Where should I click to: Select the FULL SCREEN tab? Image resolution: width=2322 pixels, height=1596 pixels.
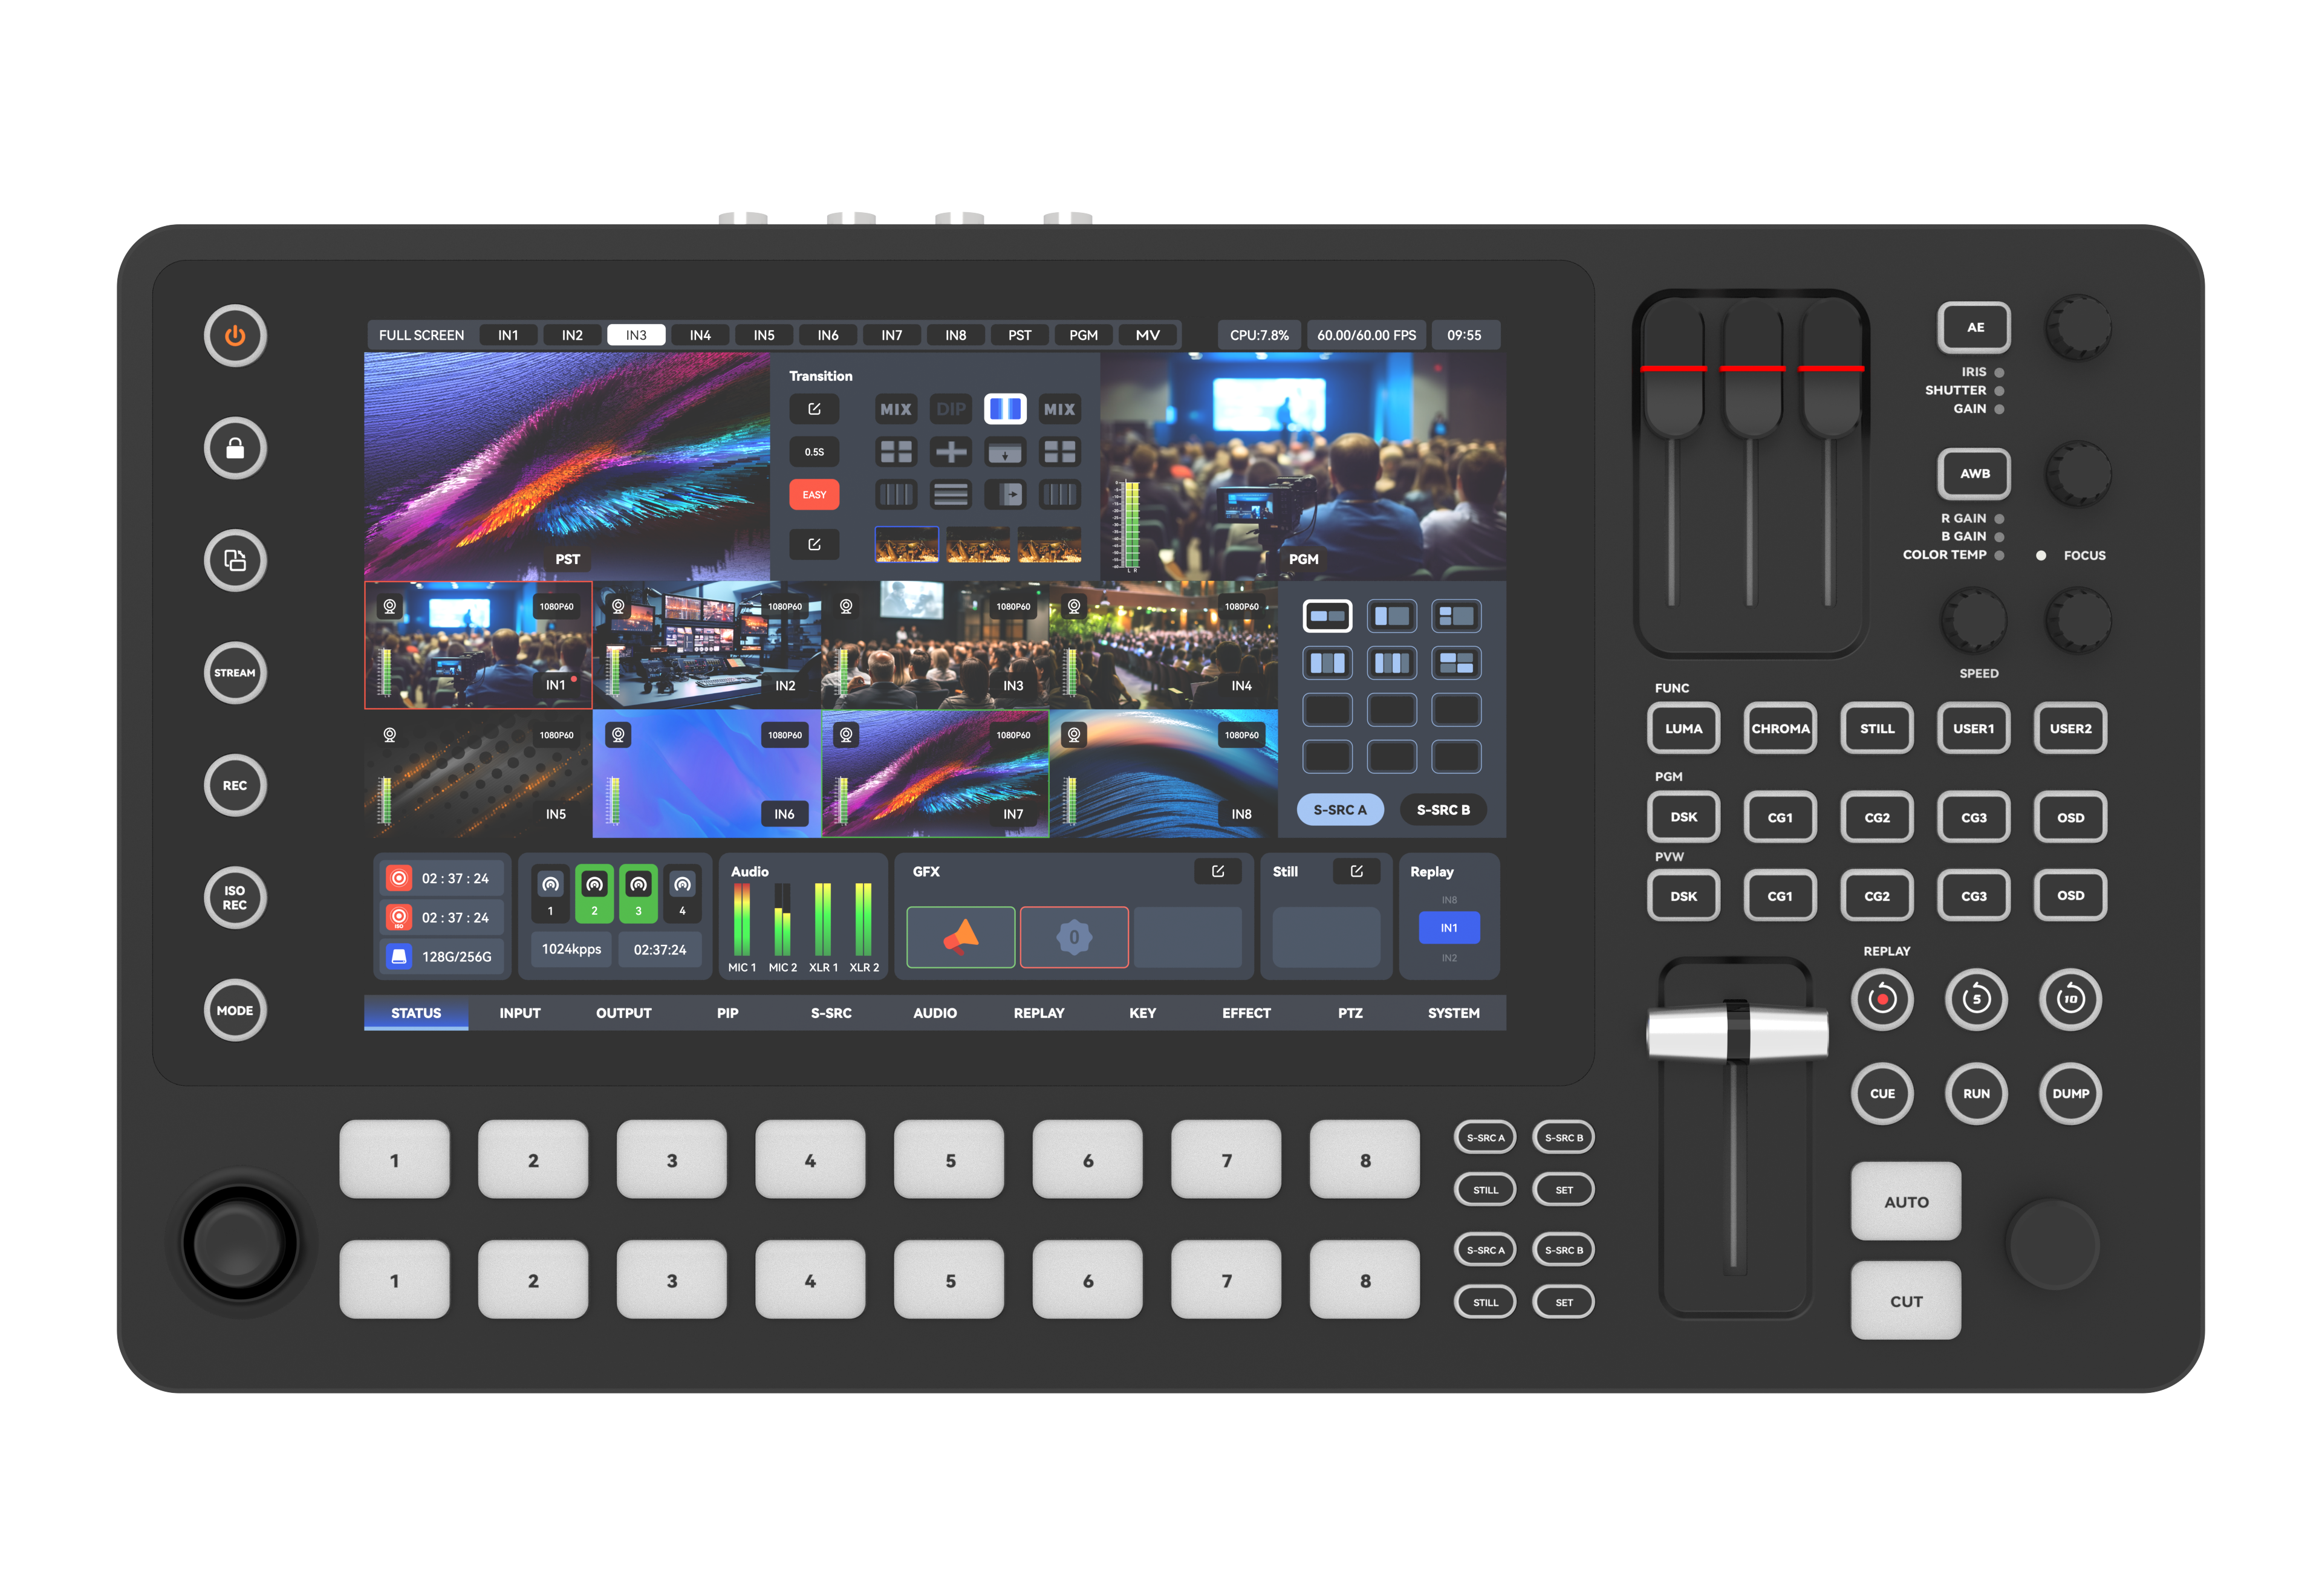(x=421, y=335)
